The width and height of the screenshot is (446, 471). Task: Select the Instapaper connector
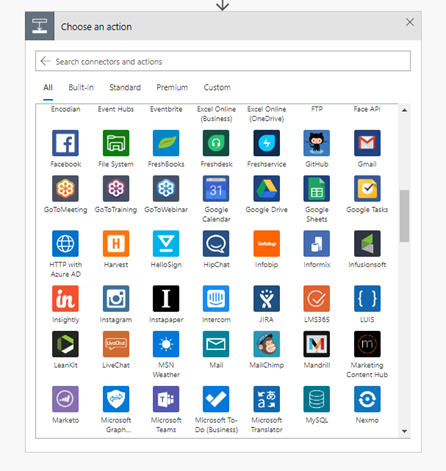point(166,298)
